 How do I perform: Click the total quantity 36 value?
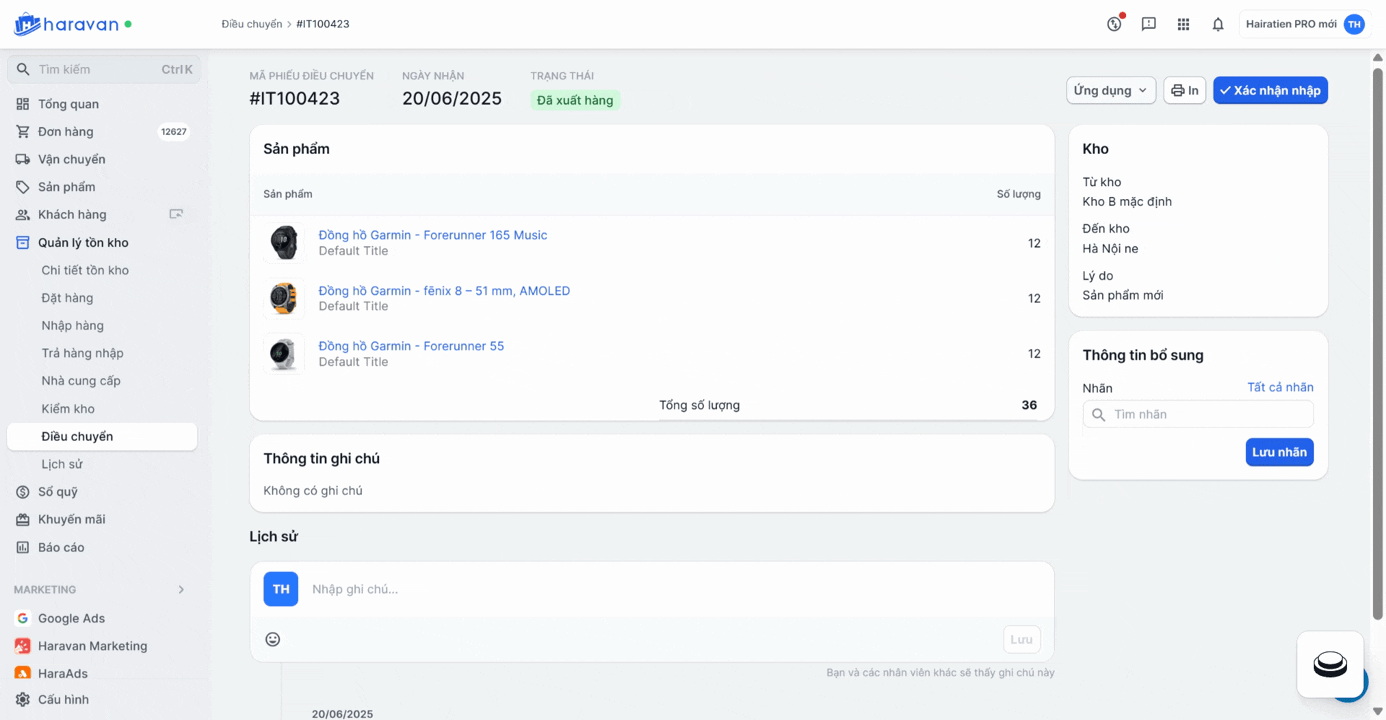1029,405
